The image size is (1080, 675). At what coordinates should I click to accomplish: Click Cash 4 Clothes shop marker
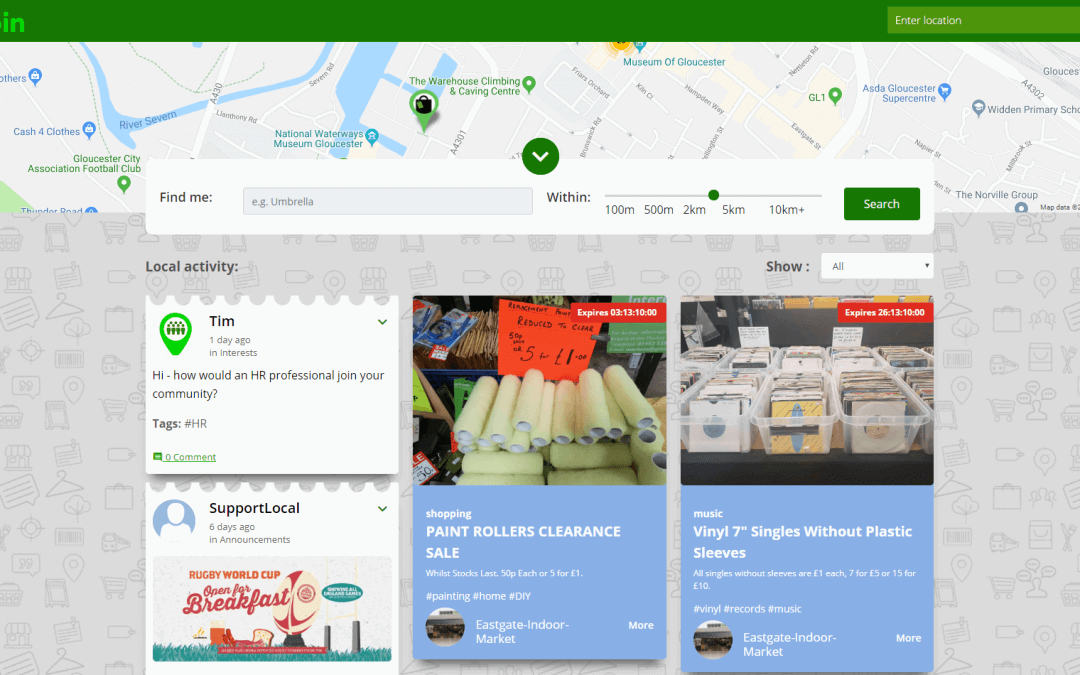pyautogui.click(x=89, y=129)
